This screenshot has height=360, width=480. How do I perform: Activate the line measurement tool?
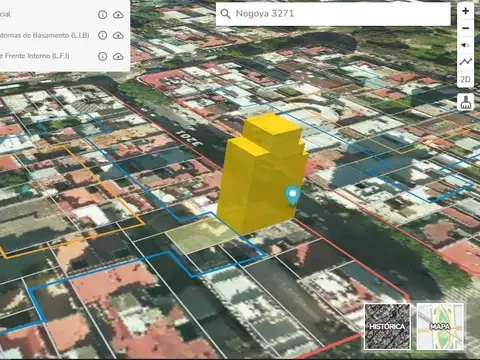point(466,62)
